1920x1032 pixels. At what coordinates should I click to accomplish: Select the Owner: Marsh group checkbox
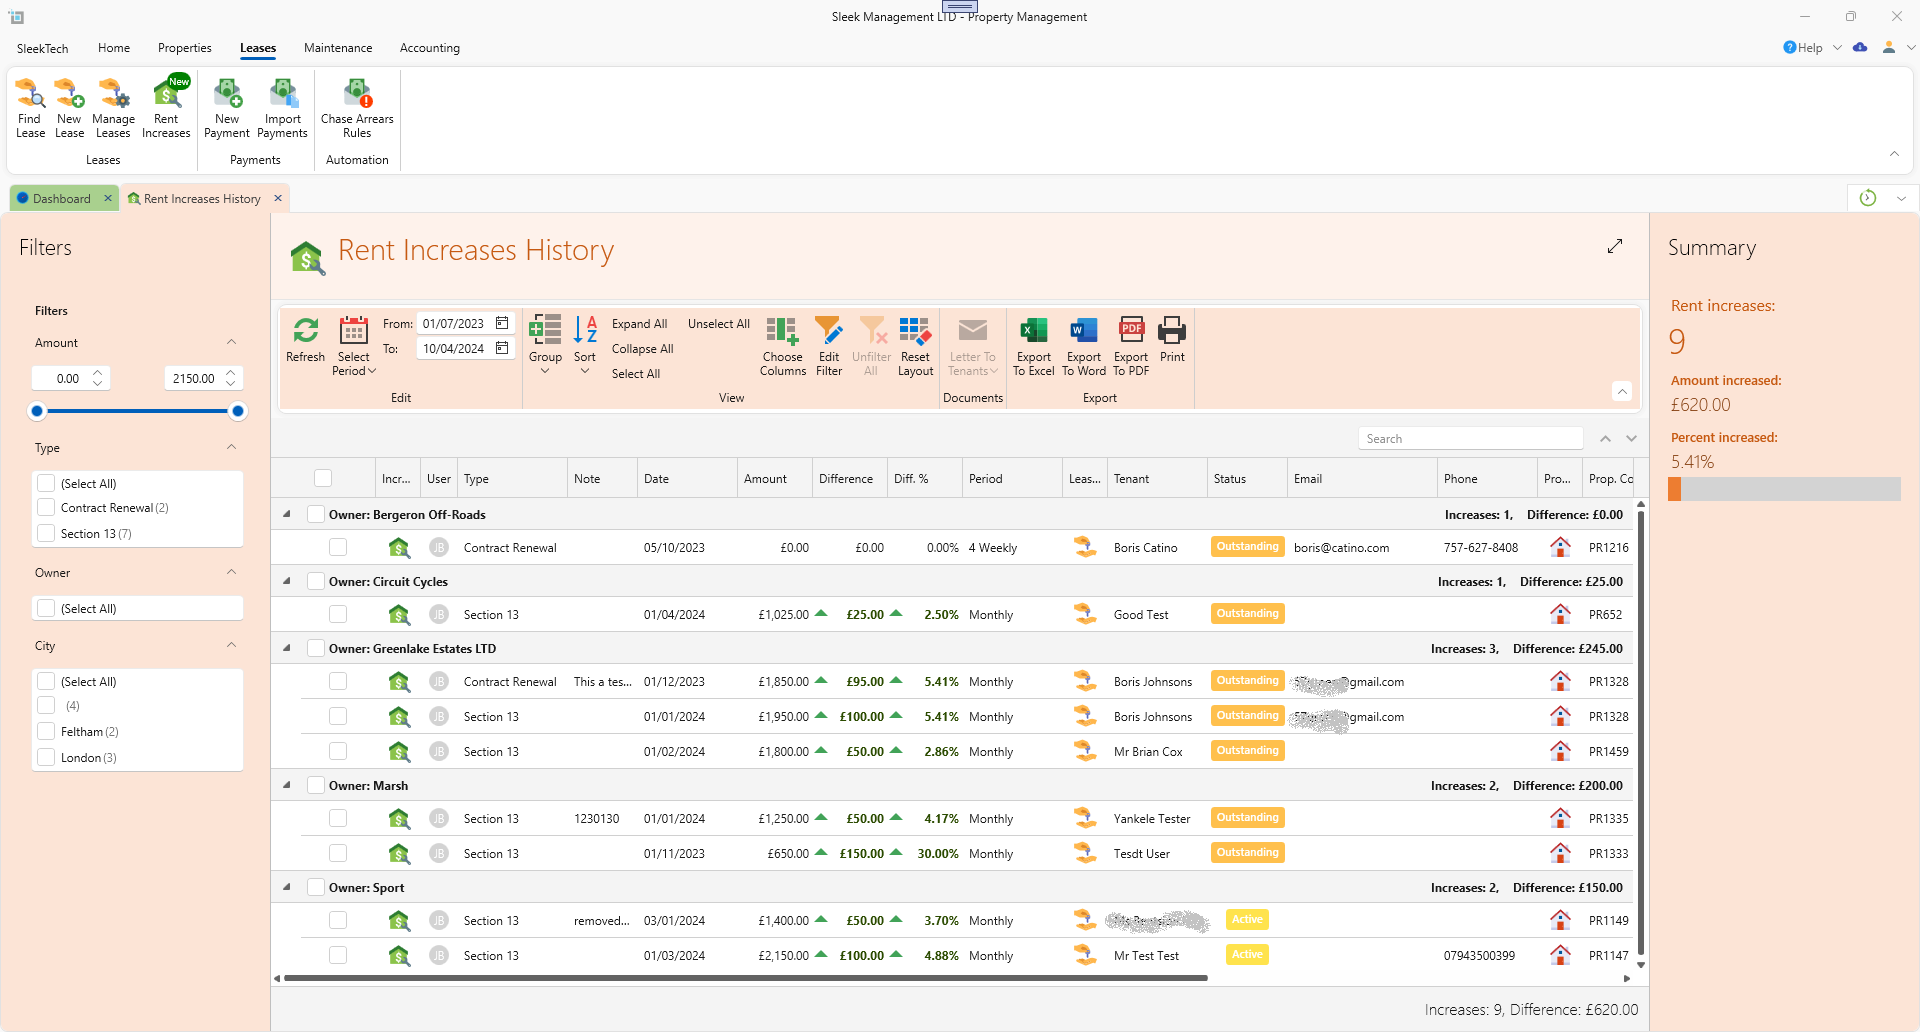click(316, 786)
